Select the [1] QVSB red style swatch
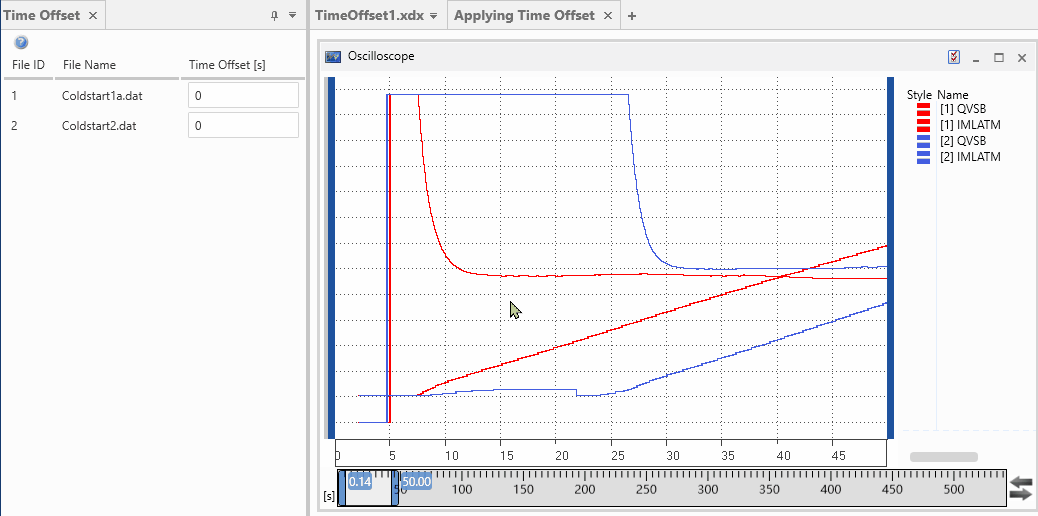1038x516 pixels. pyautogui.click(x=923, y=109)
